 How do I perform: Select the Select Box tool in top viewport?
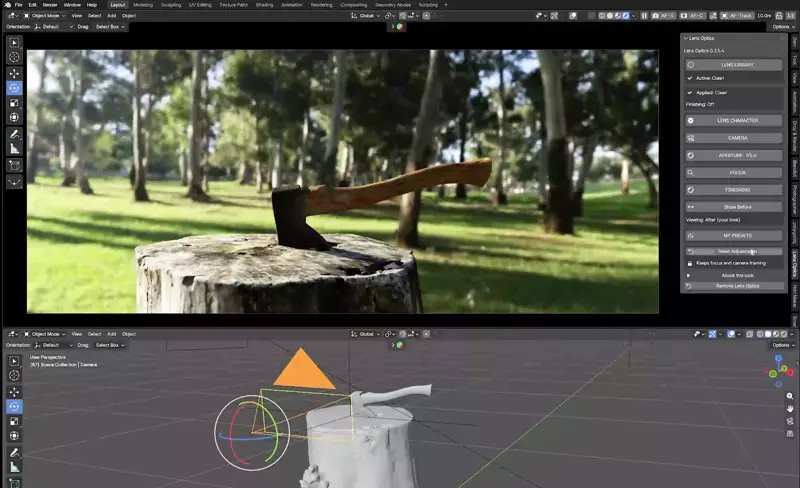14,43
